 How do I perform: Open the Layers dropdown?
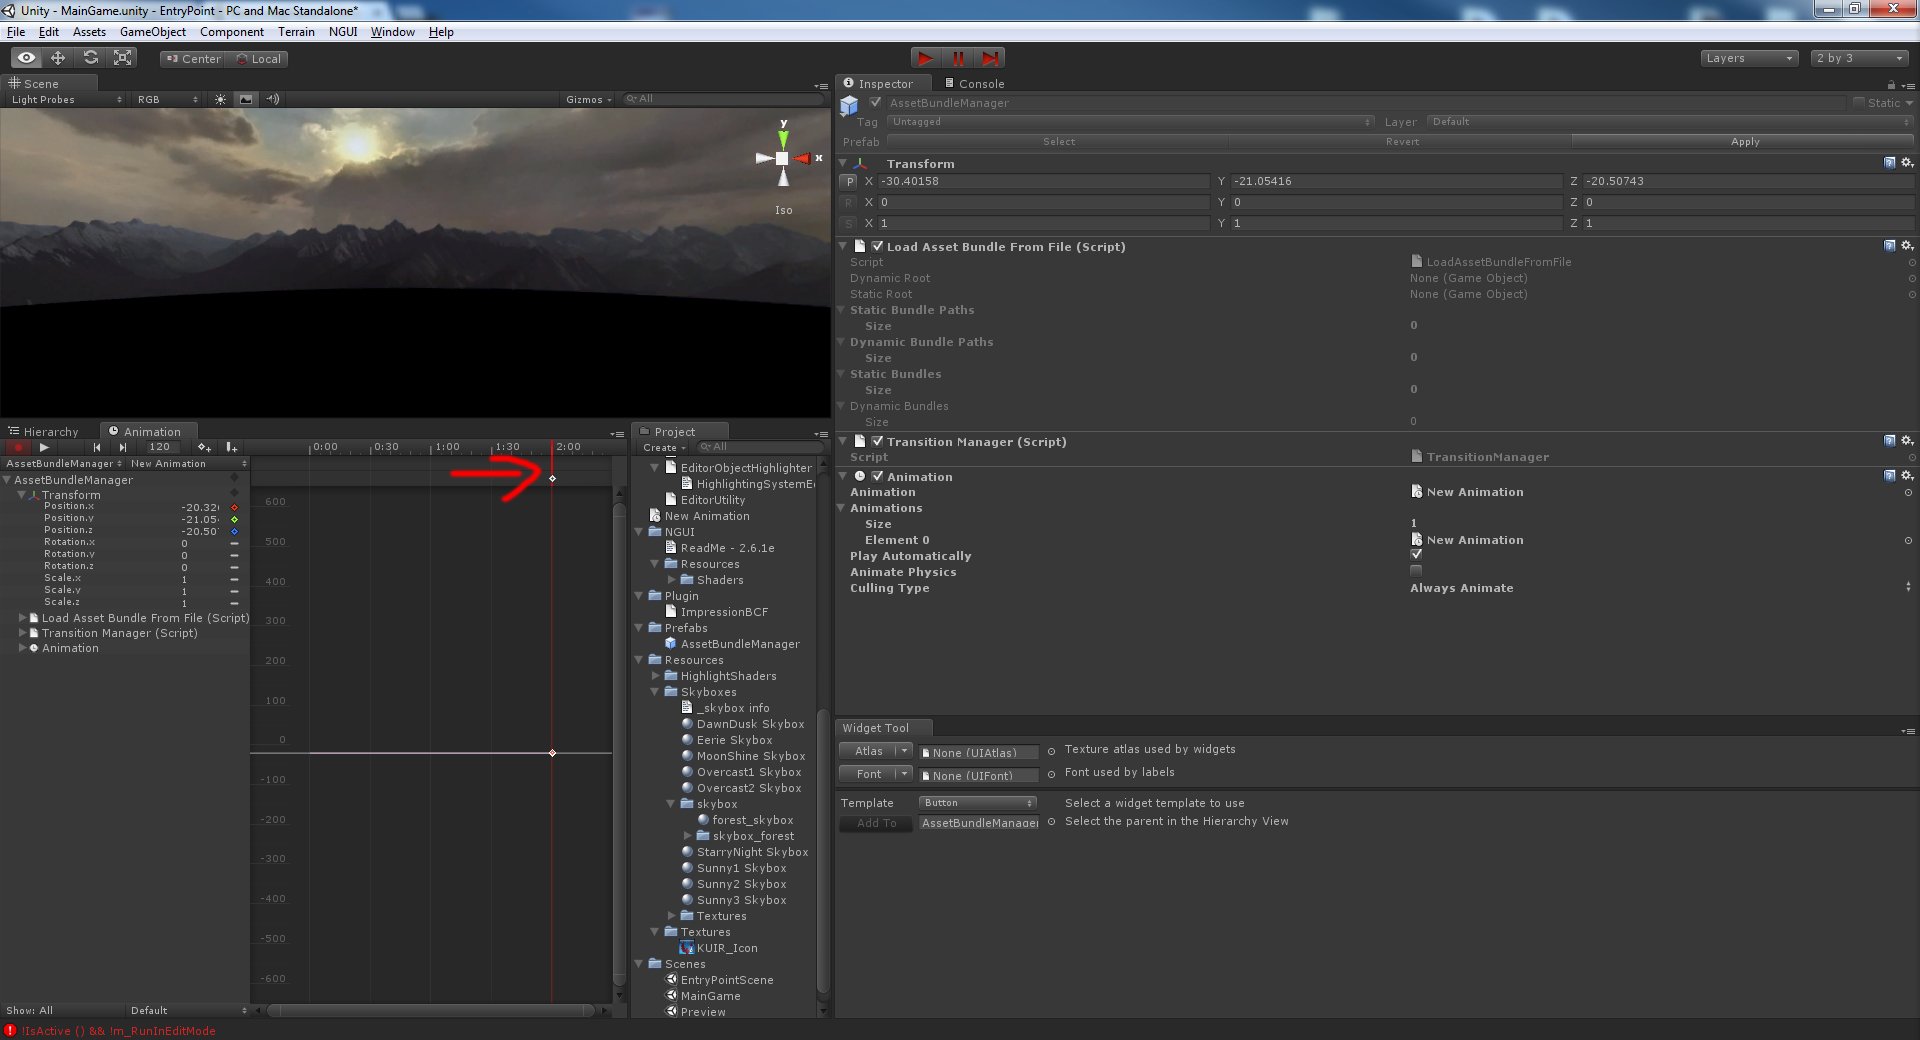[x=1749, y=58]
